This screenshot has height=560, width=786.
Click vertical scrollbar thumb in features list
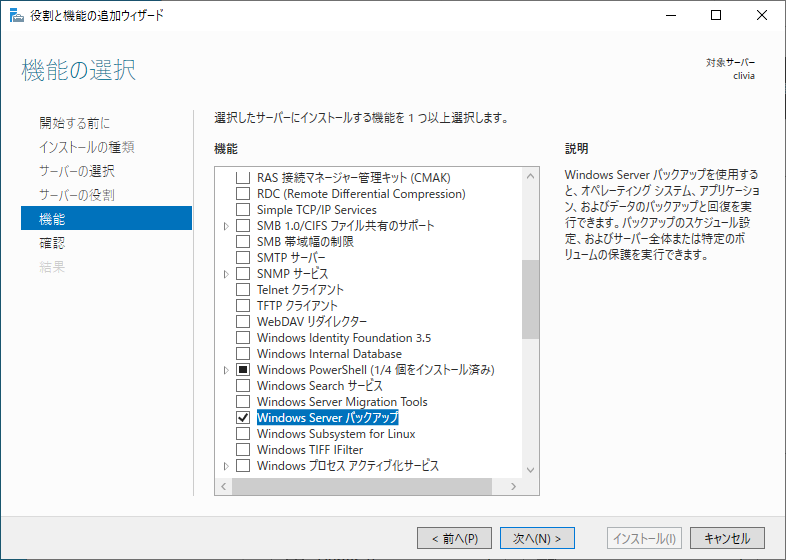530,299
